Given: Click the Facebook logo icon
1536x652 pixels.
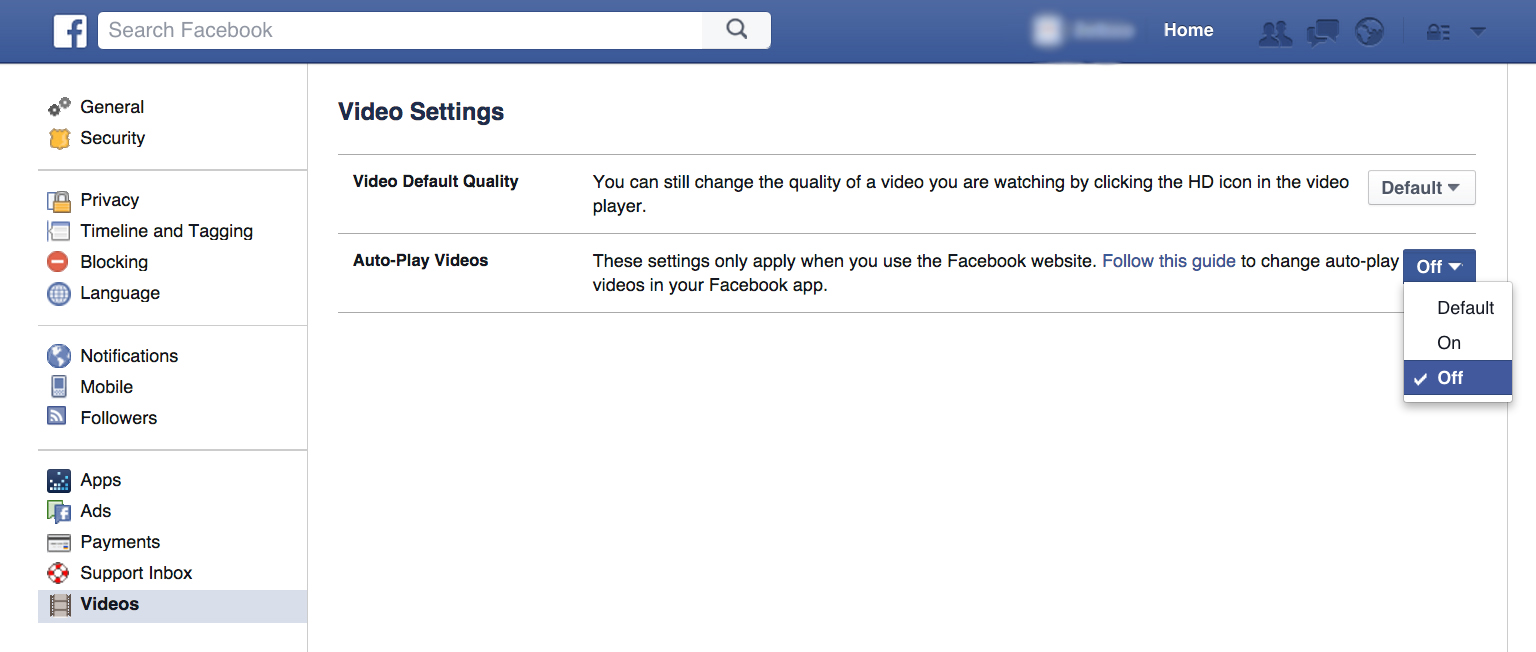Looking at the screenshot, I should (x=70, y=31).
